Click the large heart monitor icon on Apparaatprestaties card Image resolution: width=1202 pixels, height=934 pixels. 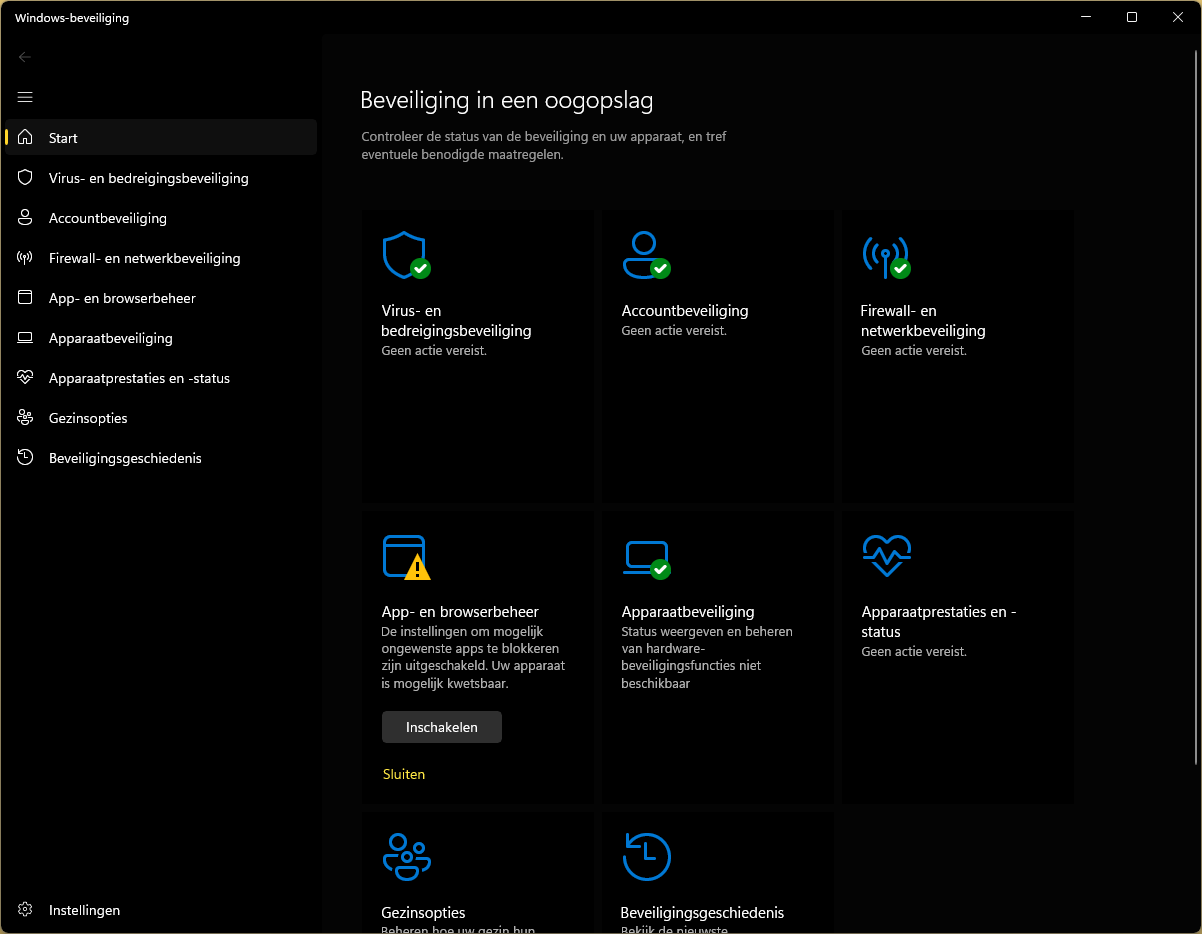[x=887, y=555]
